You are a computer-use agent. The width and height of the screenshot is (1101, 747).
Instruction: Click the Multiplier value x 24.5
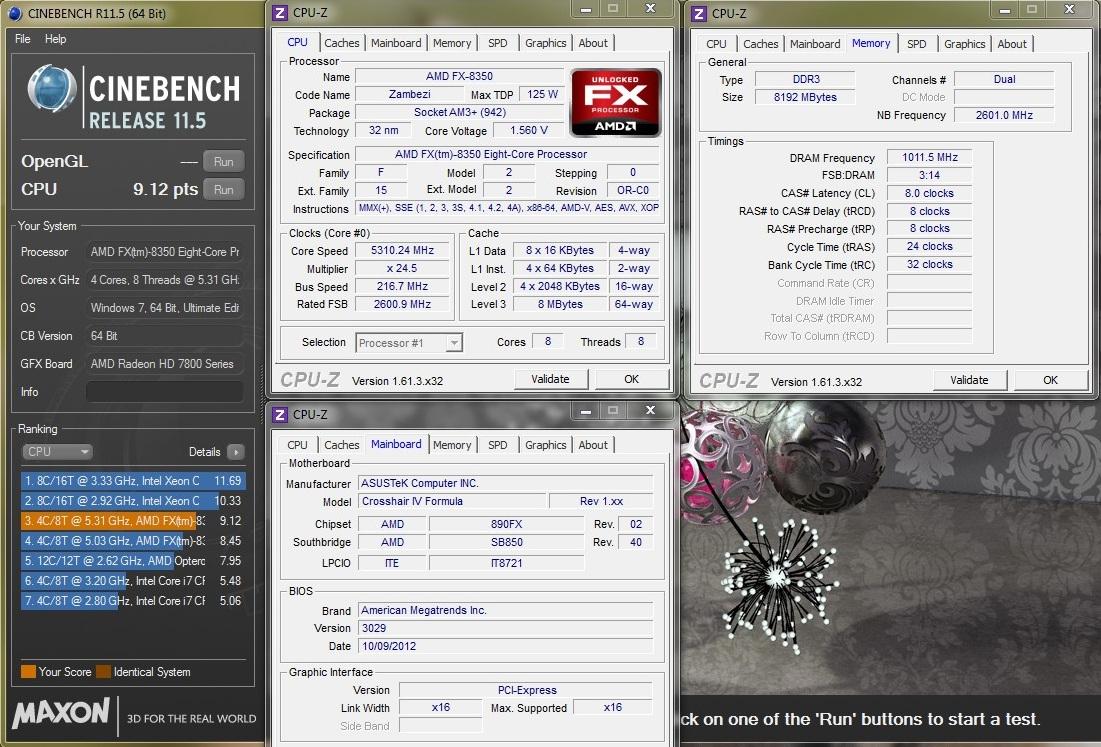click(402, 268)
